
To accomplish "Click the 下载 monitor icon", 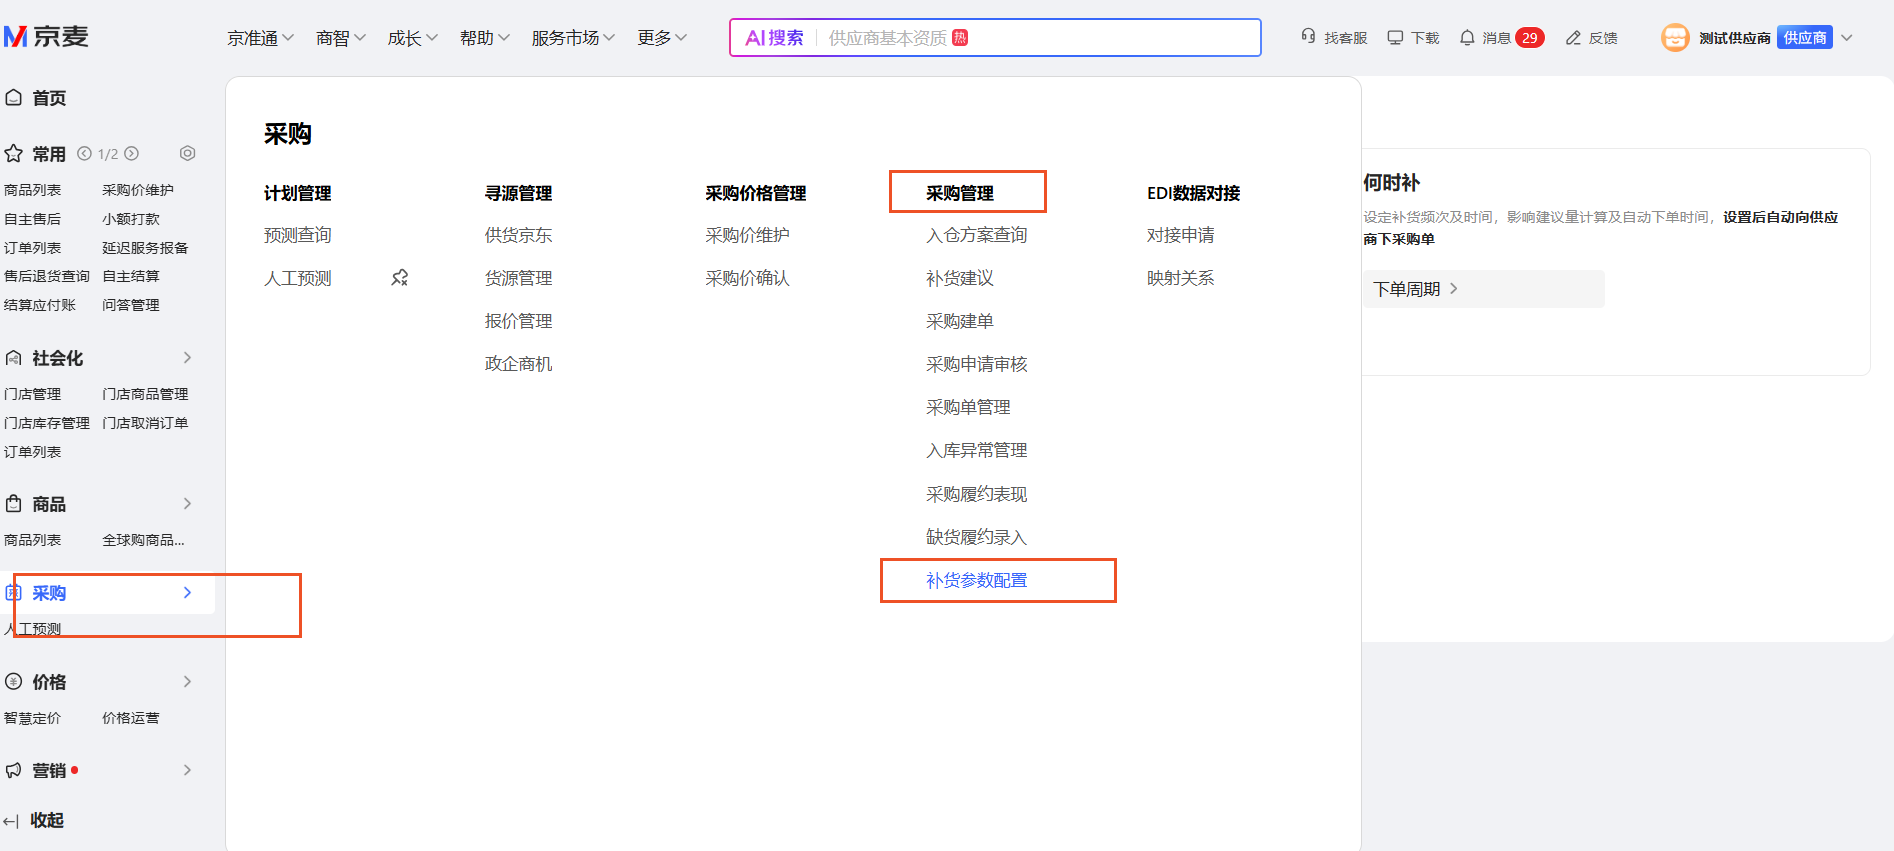I will (x=1395, y=38).
